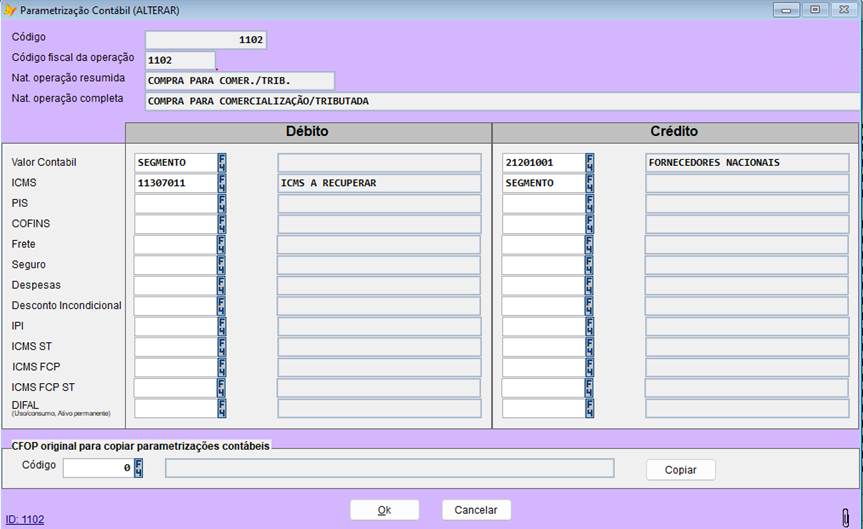Open the ID: 1102 link
This screenshot has height=529, width=863.
[25, 519]
